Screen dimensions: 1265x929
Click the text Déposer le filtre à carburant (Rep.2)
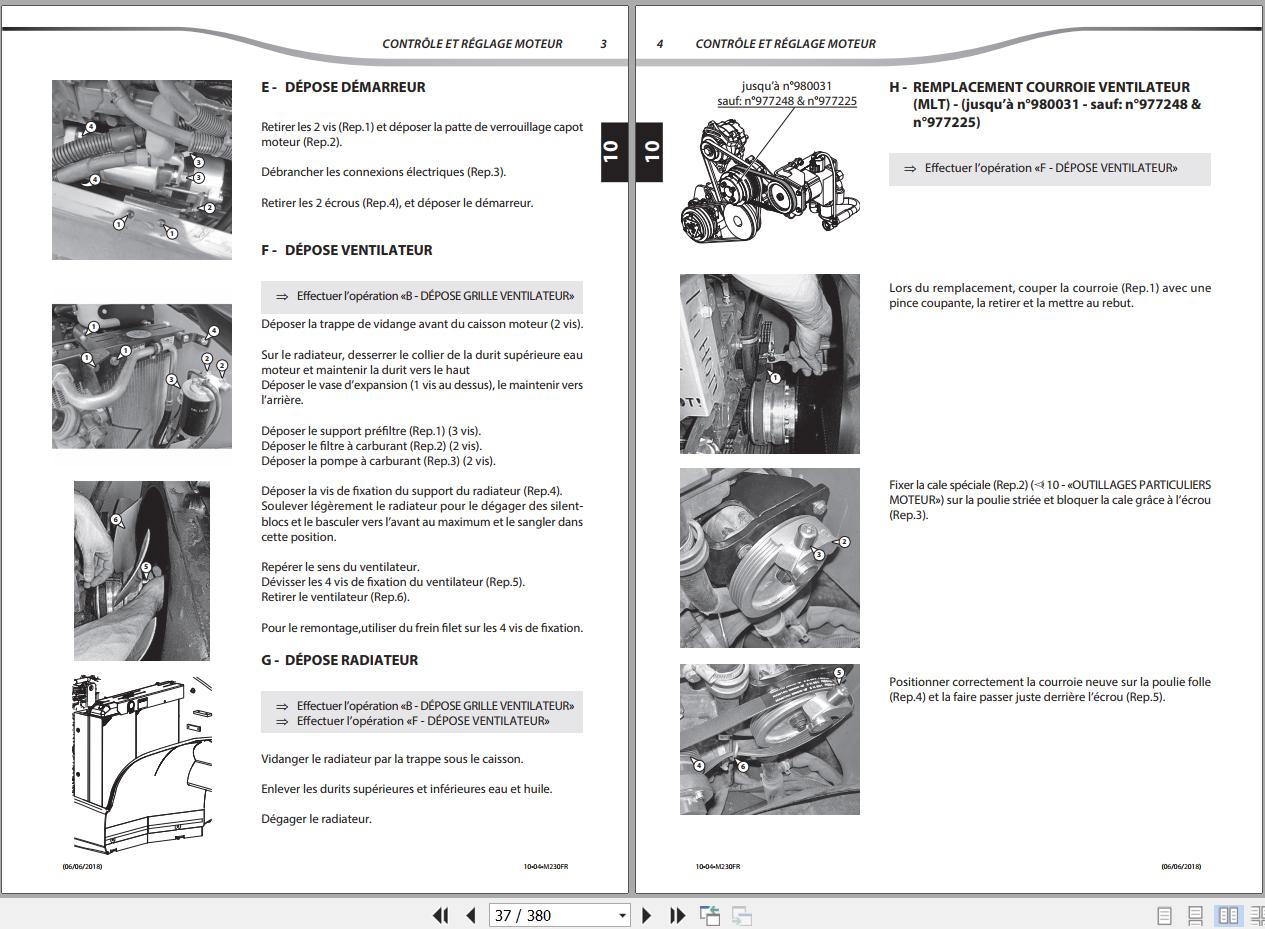(371, 446)
